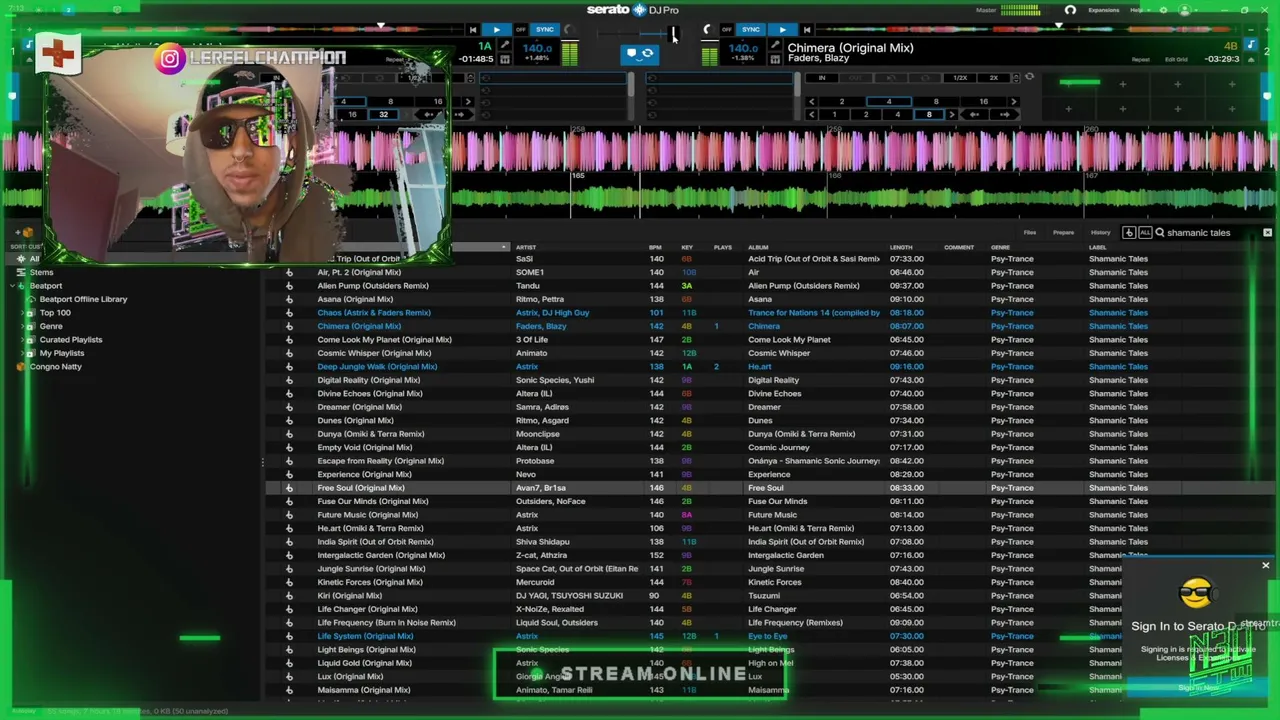Screen dimensions: 1280x720
Task: Halve the loop with 1/2X button
Action: coord(960,78)
